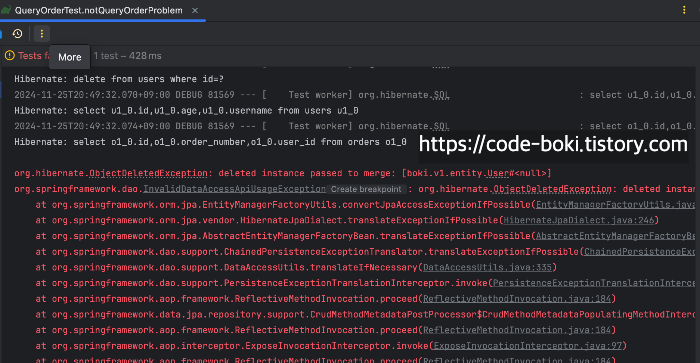This screenshot has width=700, height=363.
Task: Open run panel options kebab menu at top right
Action: [684, 10]
